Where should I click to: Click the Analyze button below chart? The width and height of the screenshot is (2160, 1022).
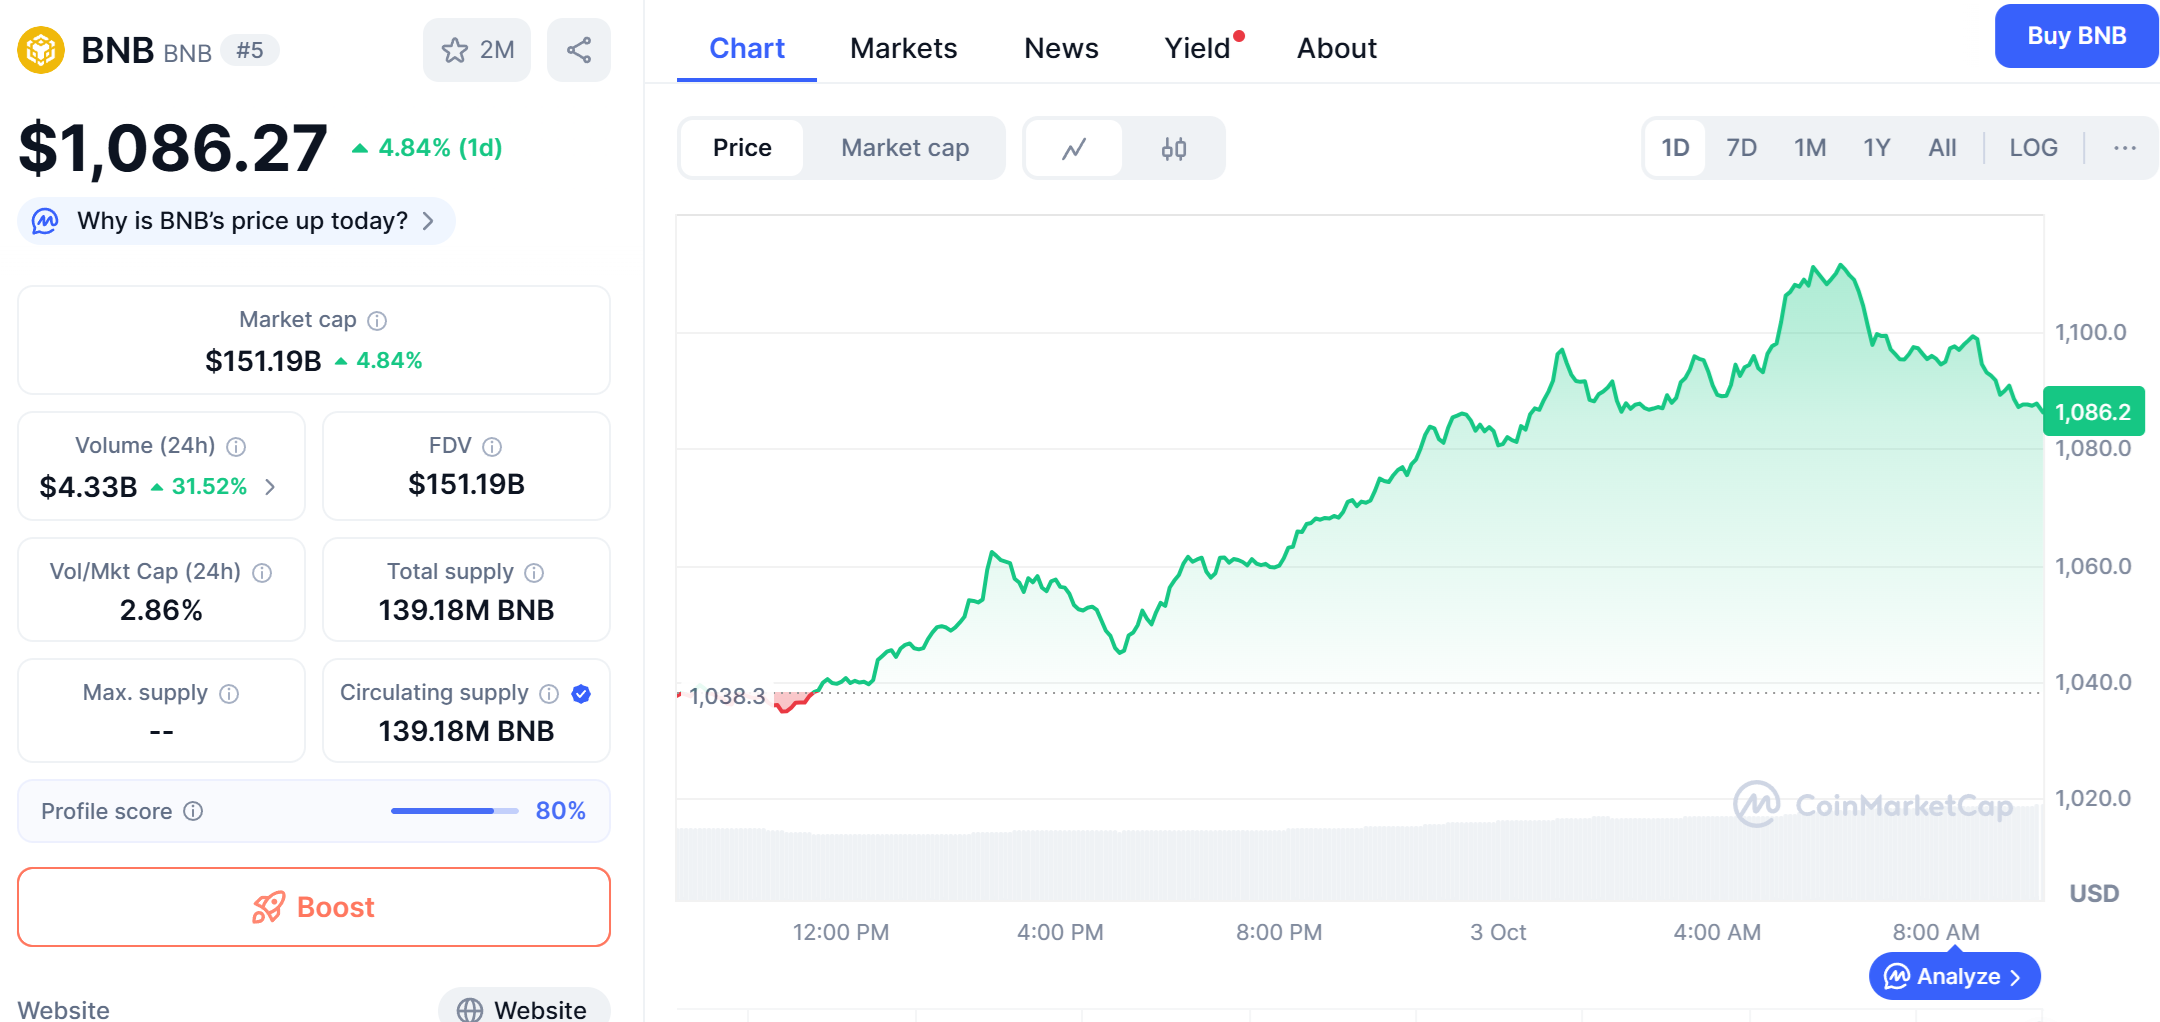(x=1954, y=976)
